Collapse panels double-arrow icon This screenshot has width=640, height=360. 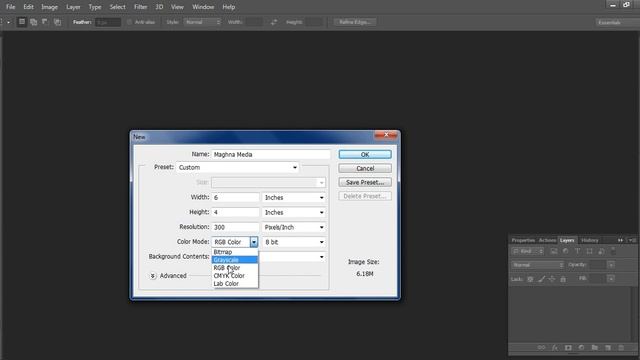620,240
